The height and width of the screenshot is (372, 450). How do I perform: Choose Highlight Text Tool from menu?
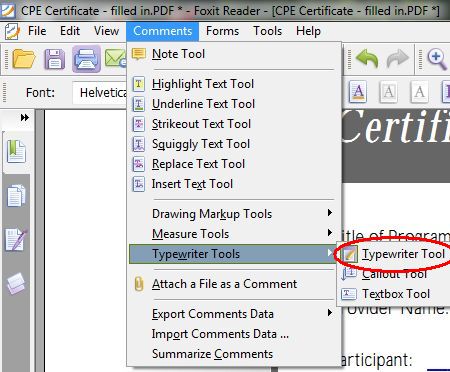235,84
